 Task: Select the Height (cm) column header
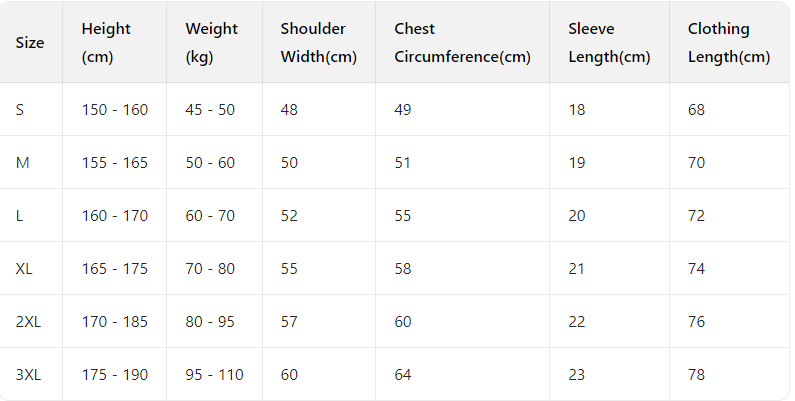(106, 43)
